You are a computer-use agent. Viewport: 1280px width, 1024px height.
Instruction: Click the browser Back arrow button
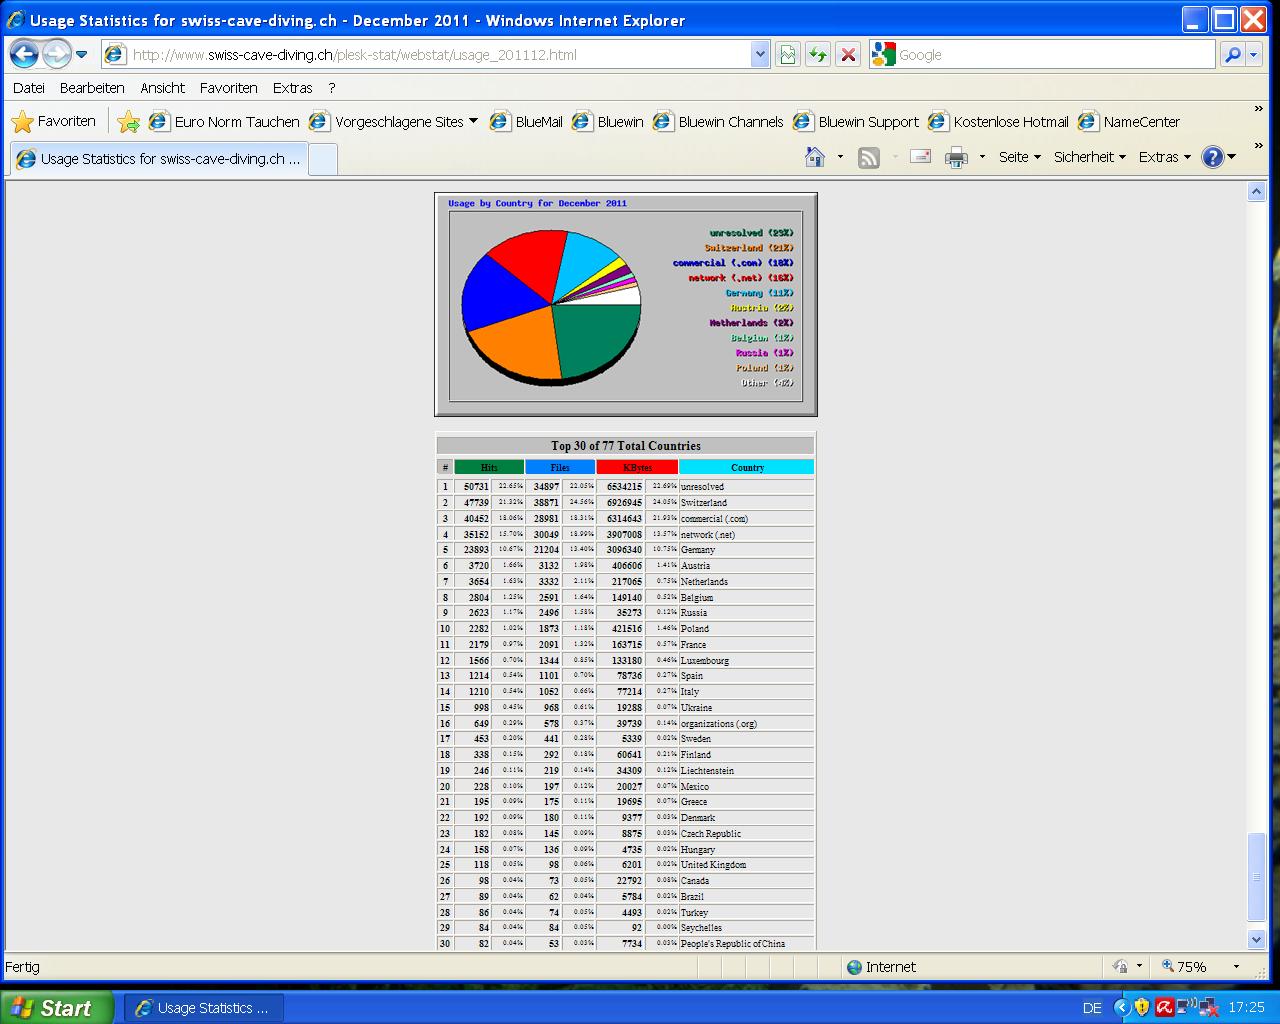click(x=25, y=54)
